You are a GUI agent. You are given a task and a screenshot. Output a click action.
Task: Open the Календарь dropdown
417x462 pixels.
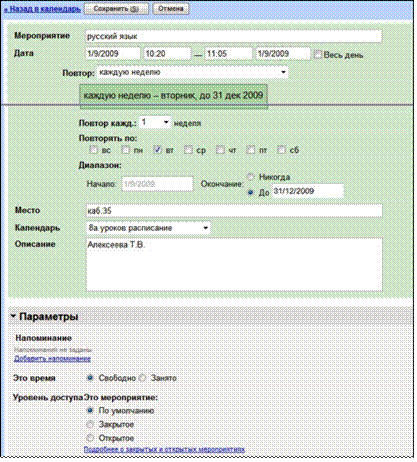148,228
